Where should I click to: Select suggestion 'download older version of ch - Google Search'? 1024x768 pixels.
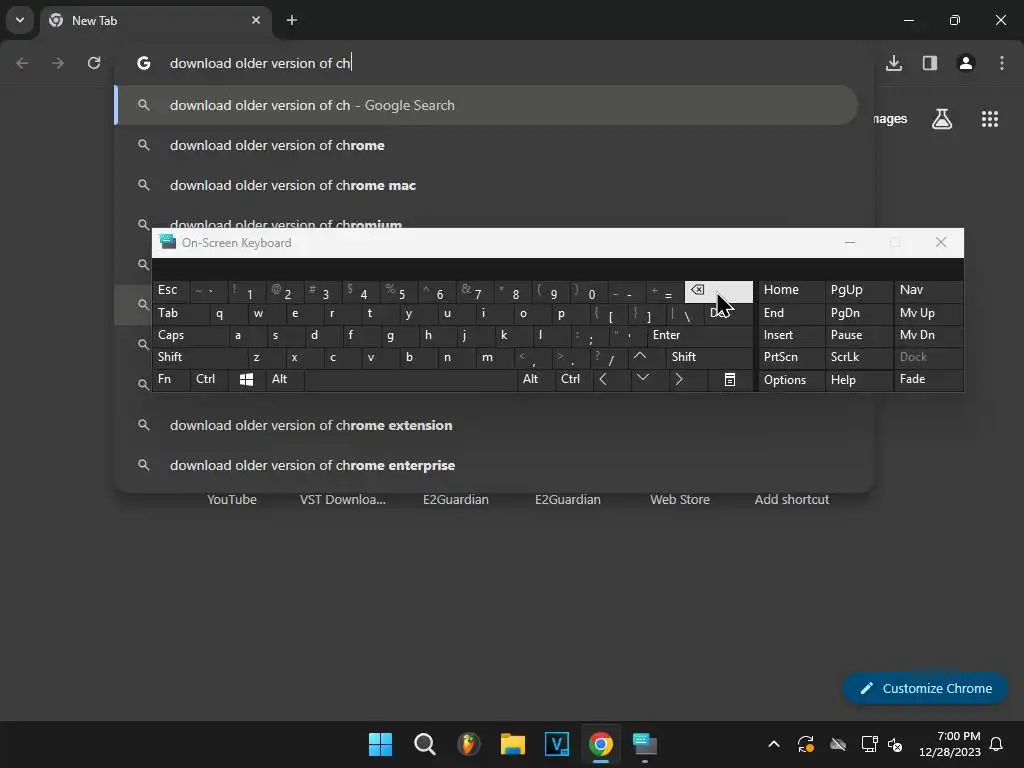pyautogui.click(x=486, y=105)
